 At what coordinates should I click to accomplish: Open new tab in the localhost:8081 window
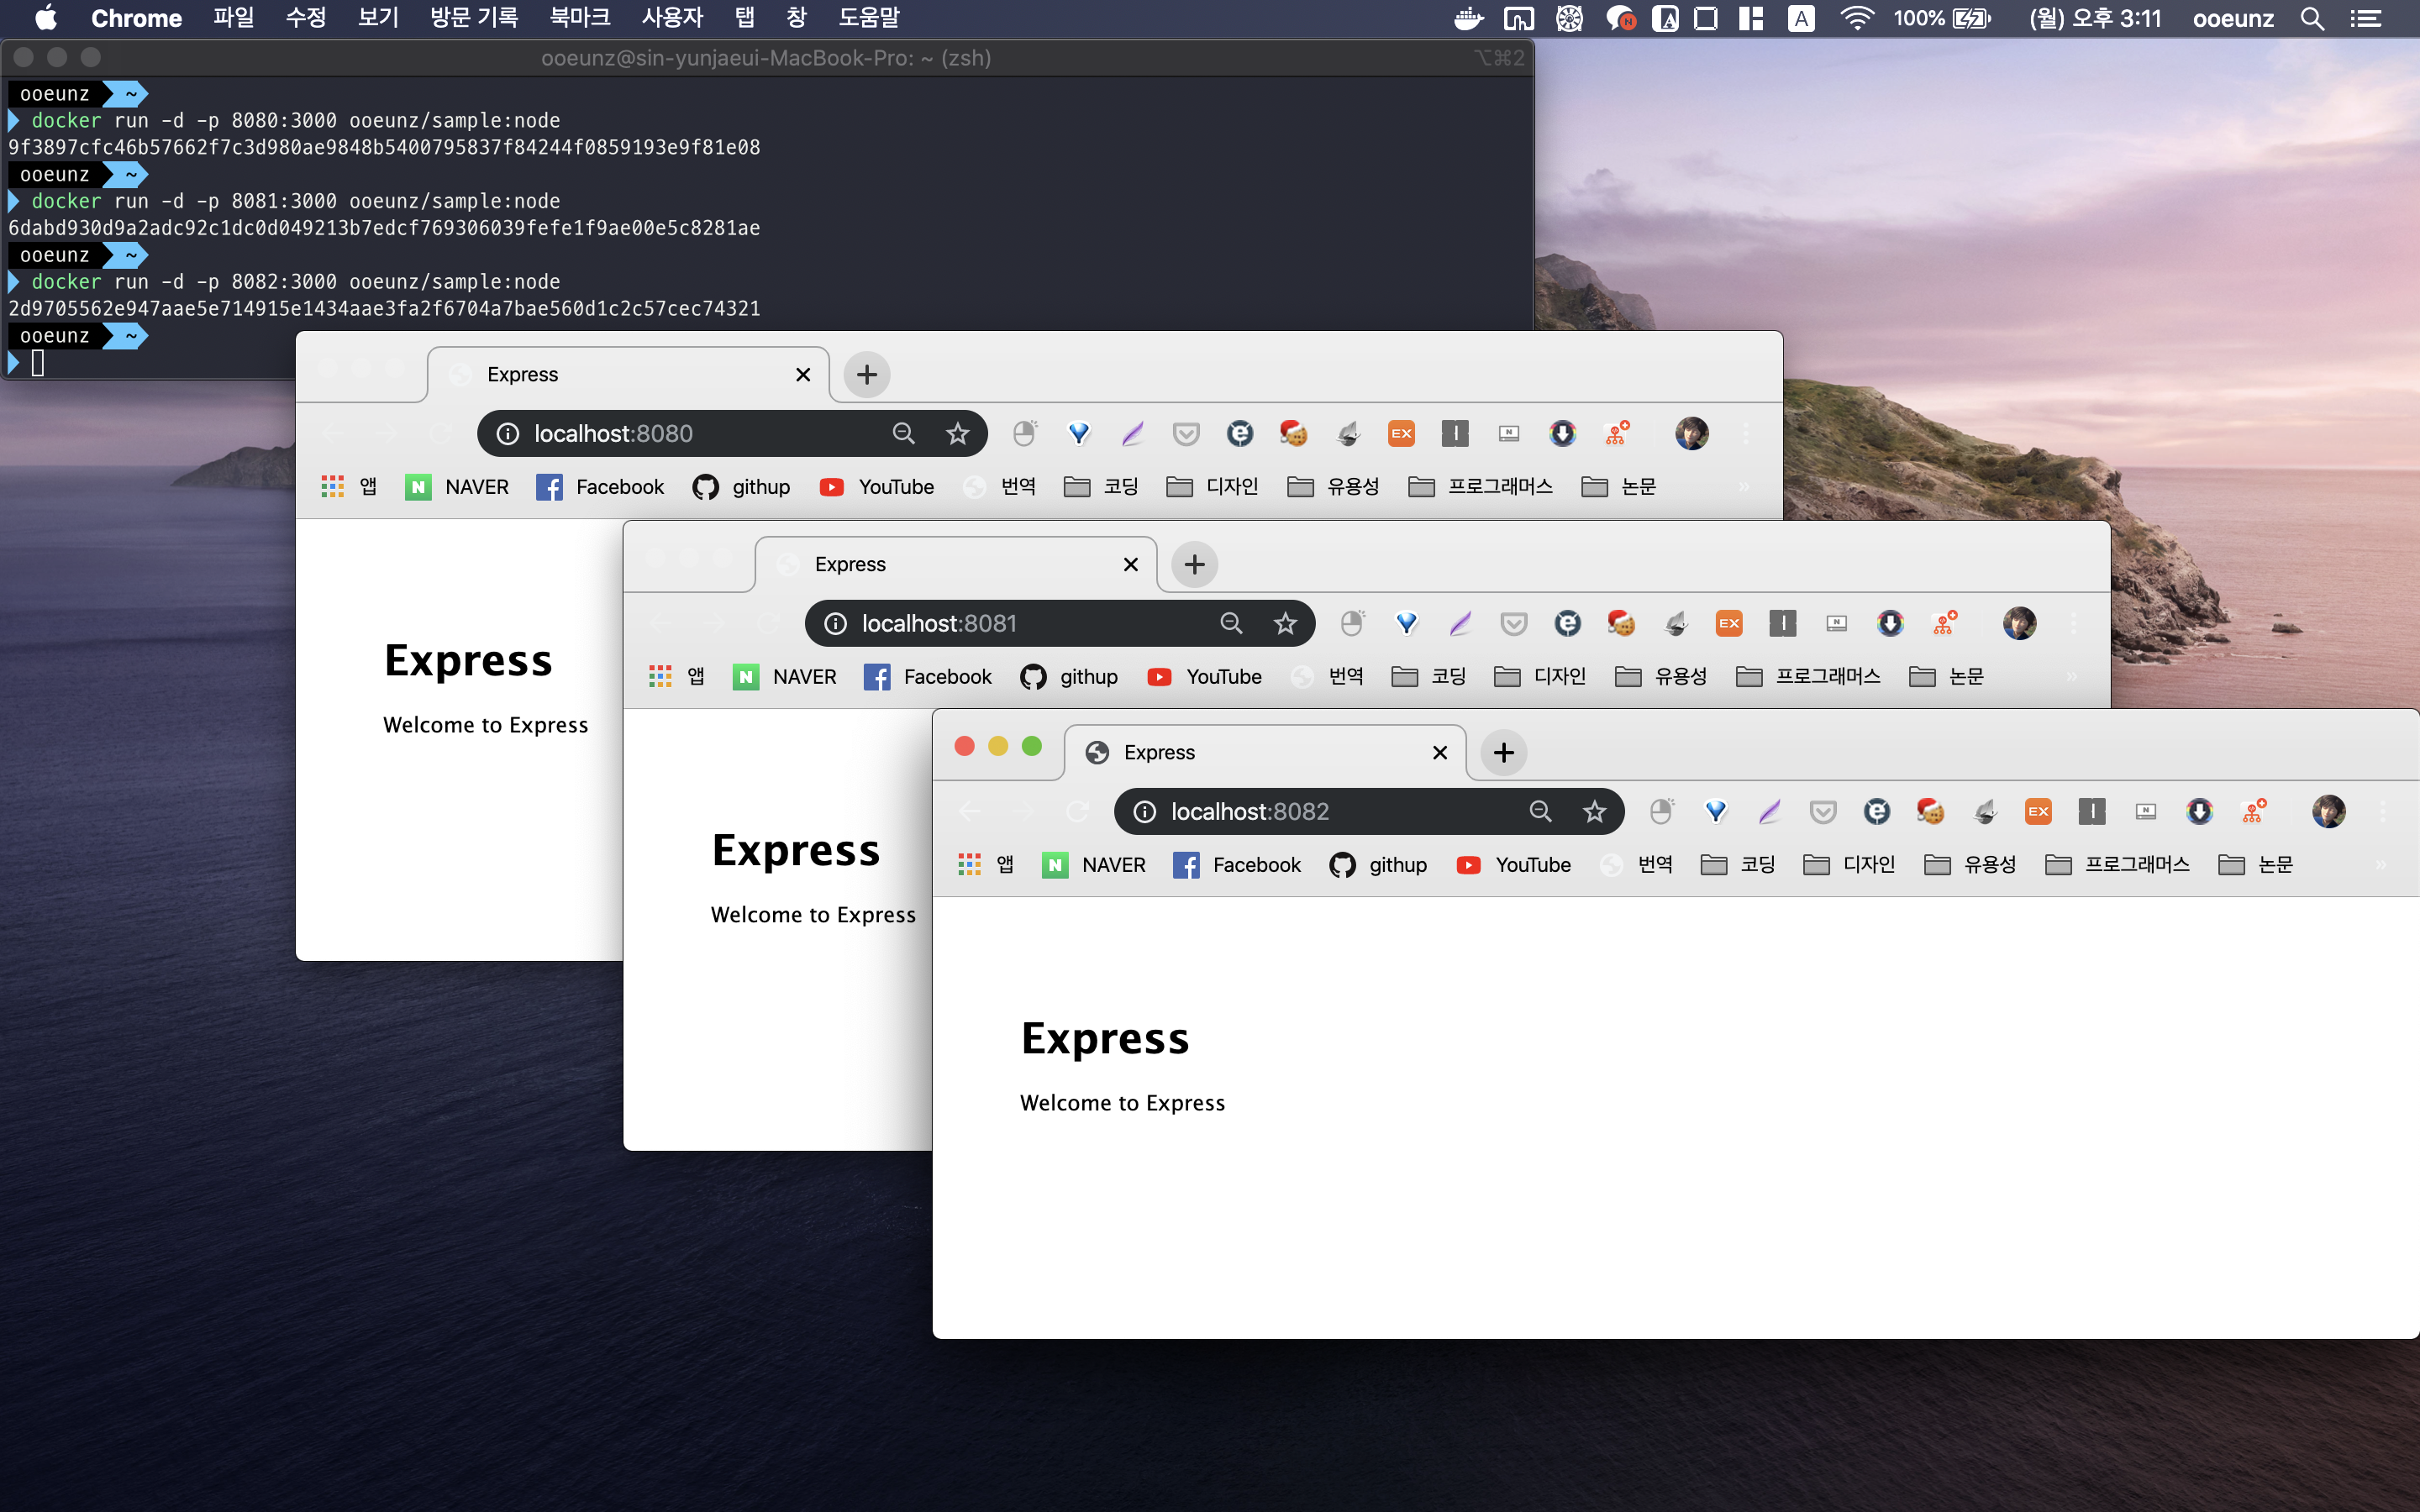(x=1194, y=564)
